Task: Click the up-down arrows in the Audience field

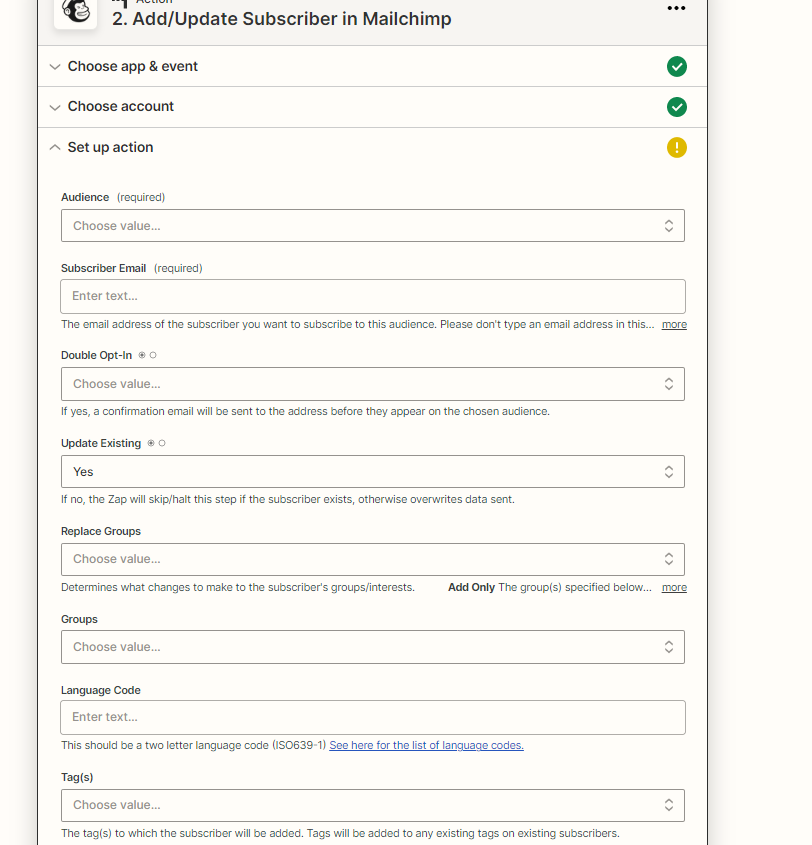Action: pyautogui.click(x=669, y=226)
